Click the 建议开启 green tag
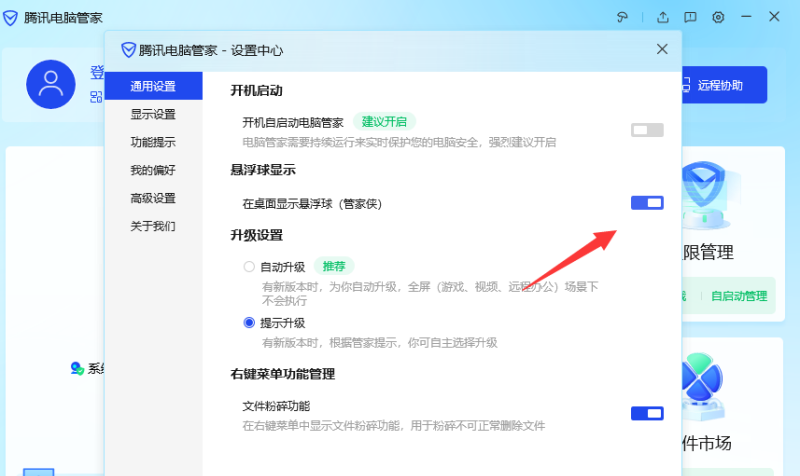 point(384,122)
